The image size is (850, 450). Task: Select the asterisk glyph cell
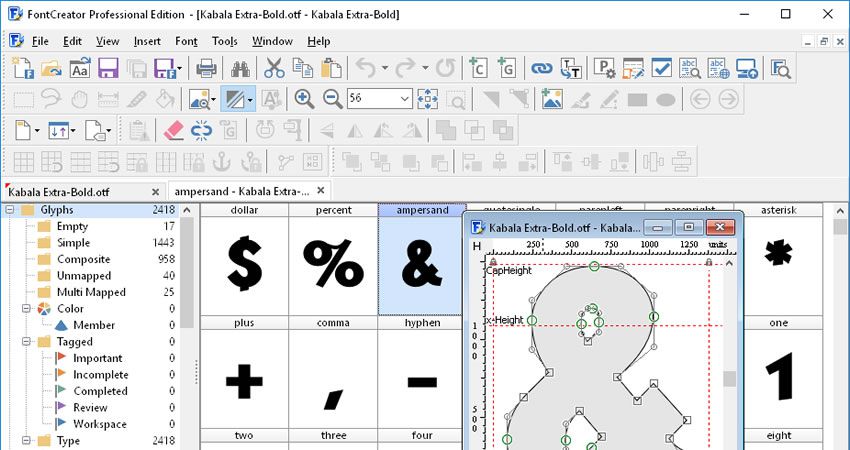point(778,259)
